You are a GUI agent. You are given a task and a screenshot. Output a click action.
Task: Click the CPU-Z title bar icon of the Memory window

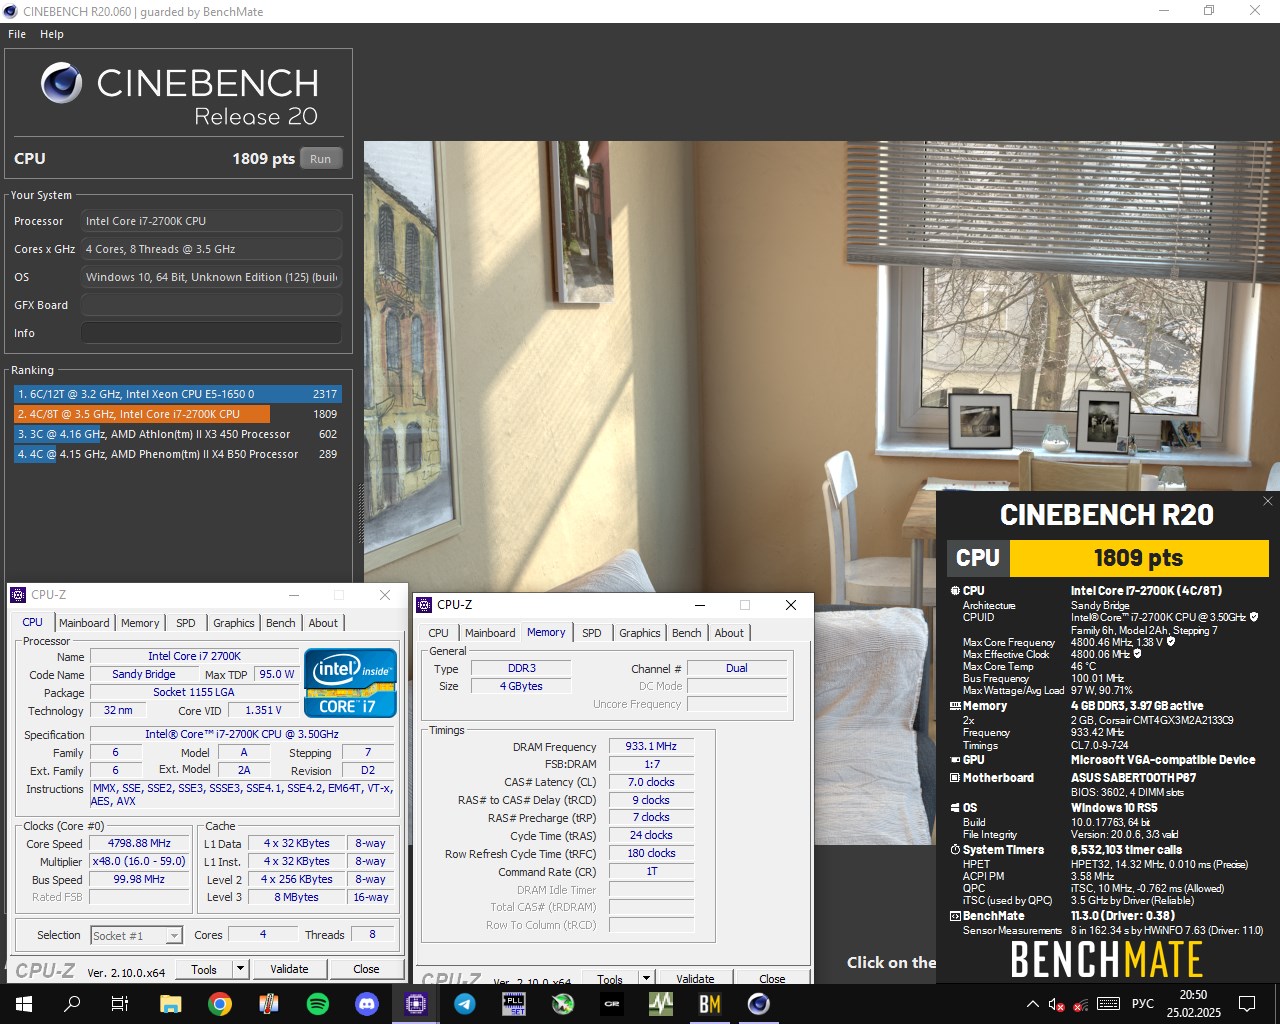tap(424, 605)
